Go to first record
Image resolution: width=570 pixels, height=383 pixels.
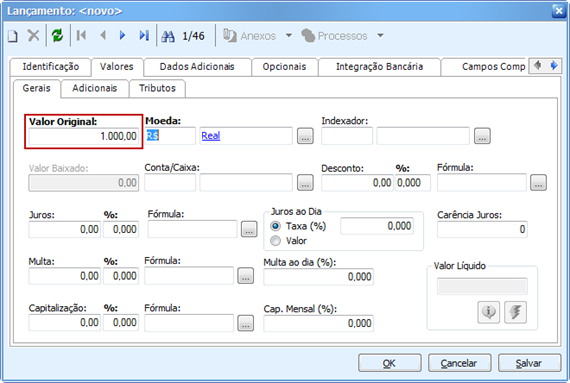coord(81,36)
